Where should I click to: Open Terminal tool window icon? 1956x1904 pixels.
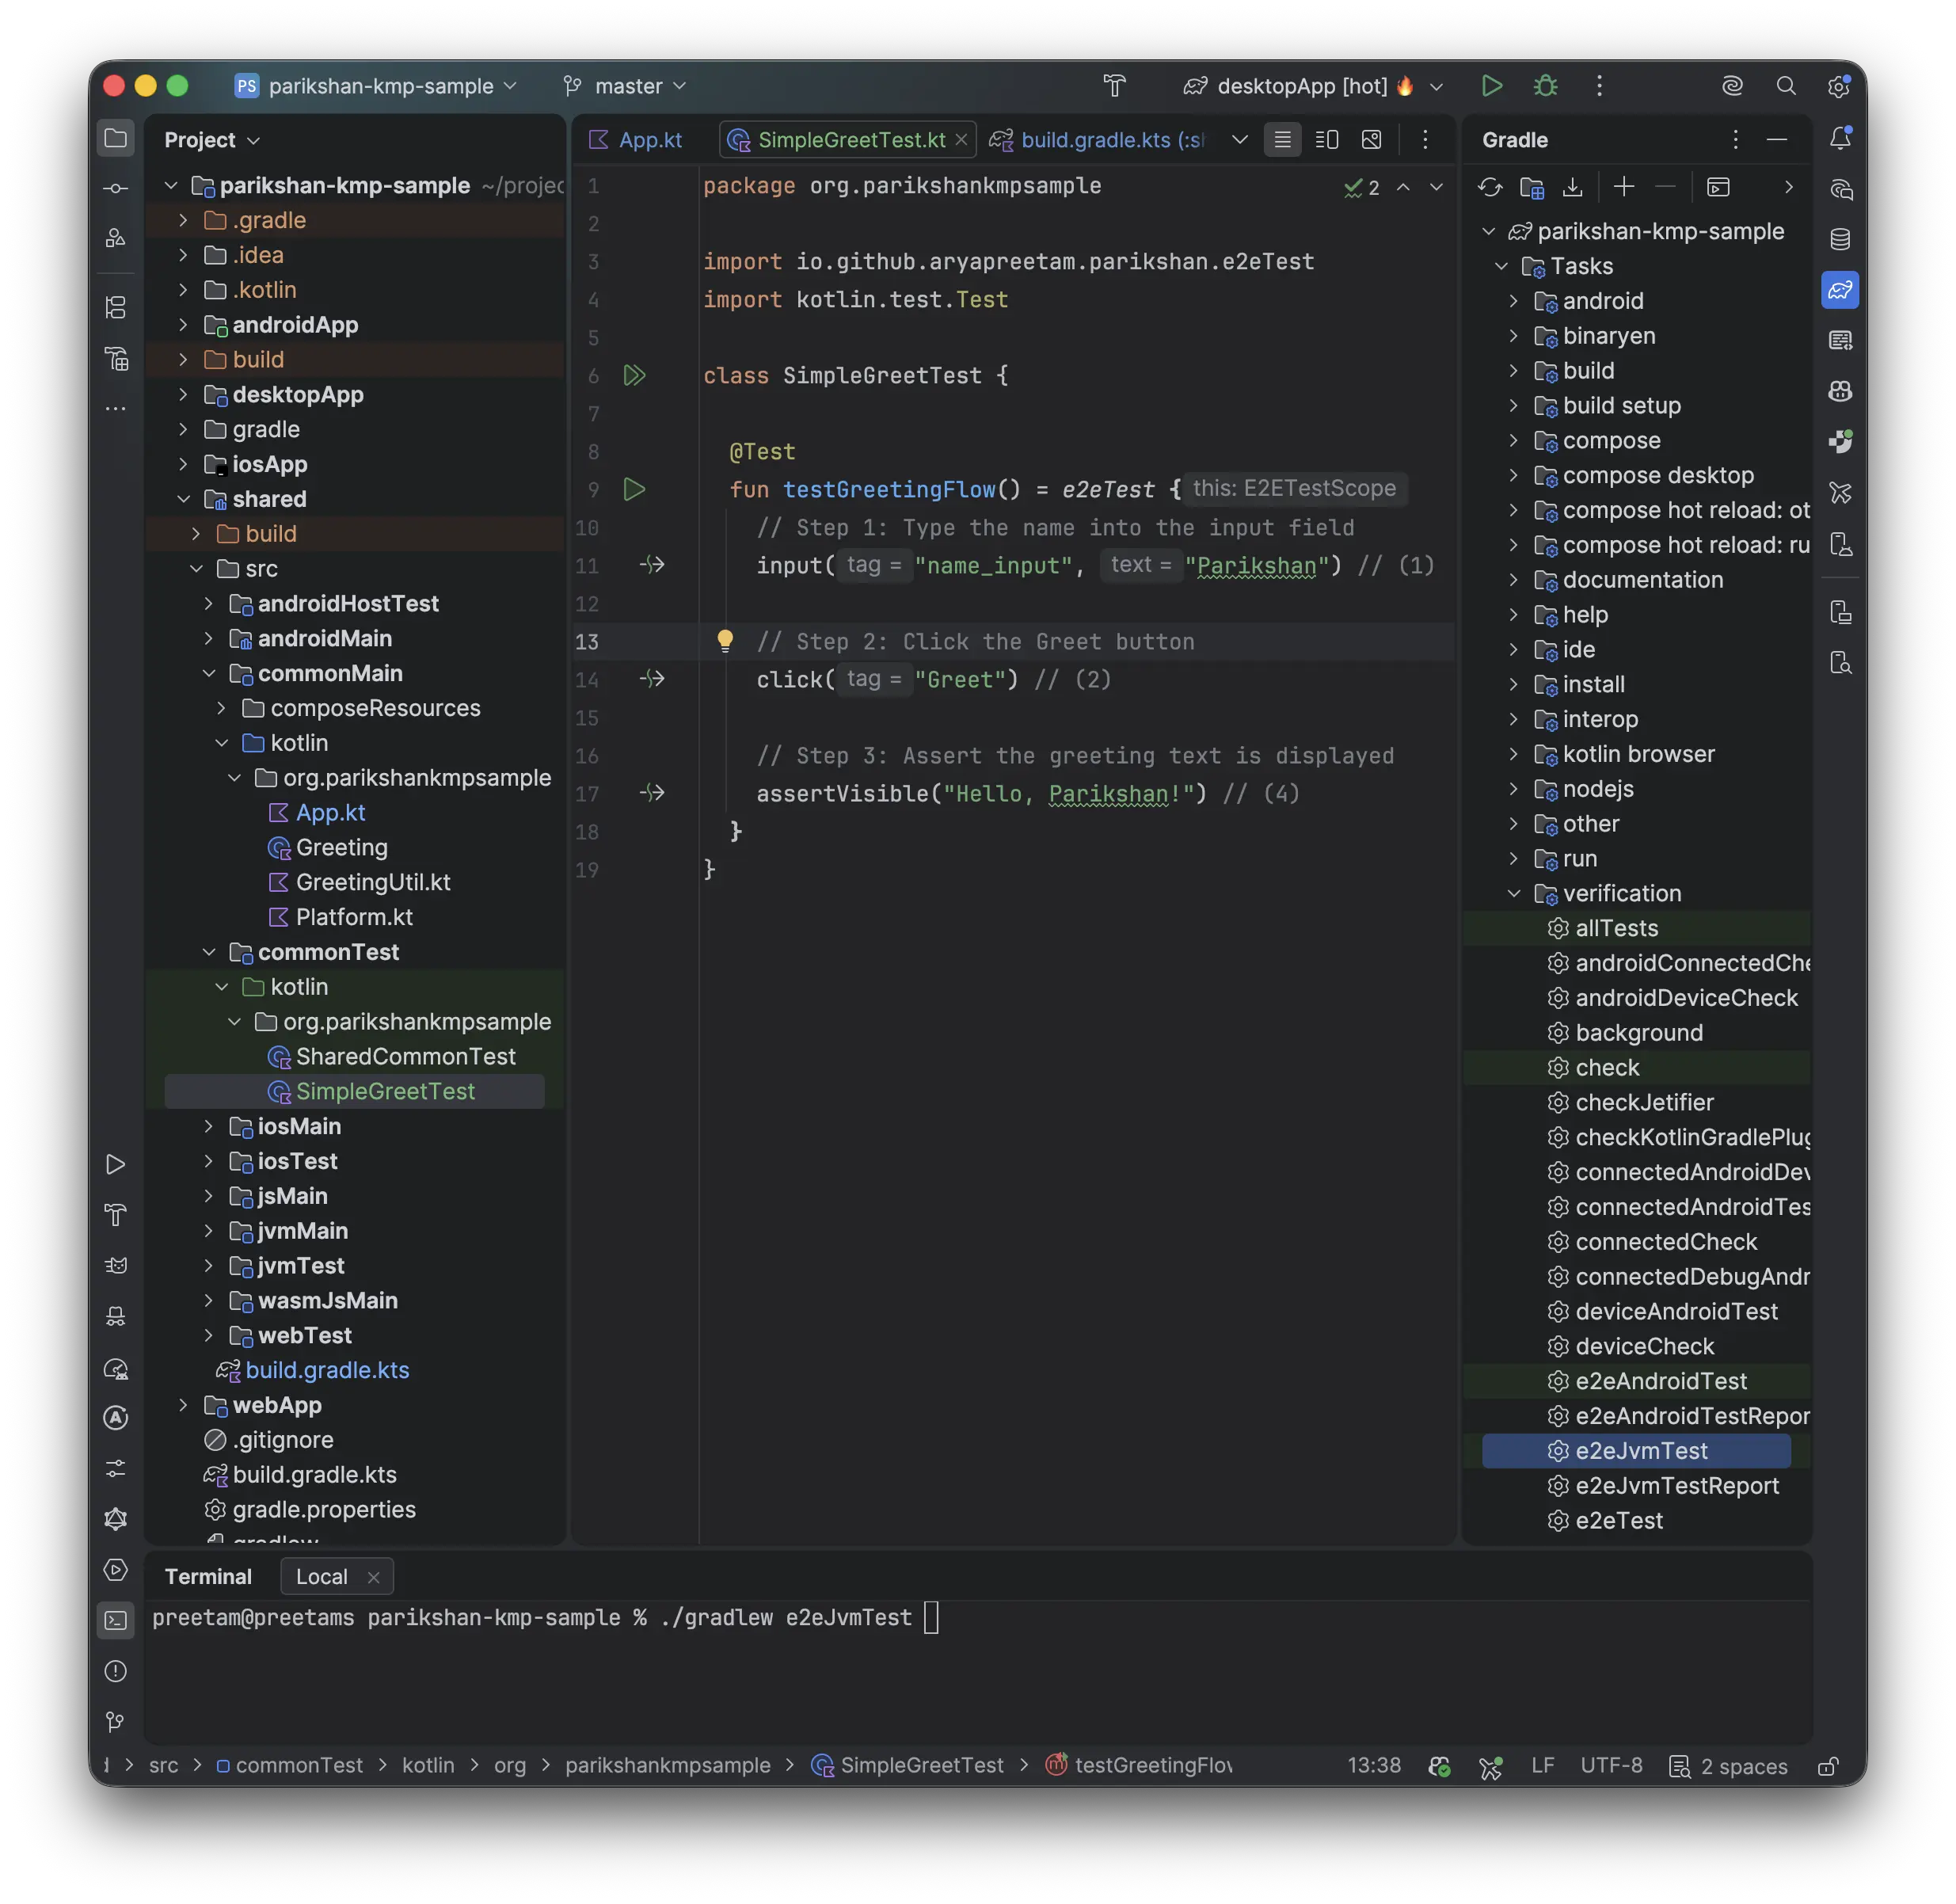tap(116, 1620)
